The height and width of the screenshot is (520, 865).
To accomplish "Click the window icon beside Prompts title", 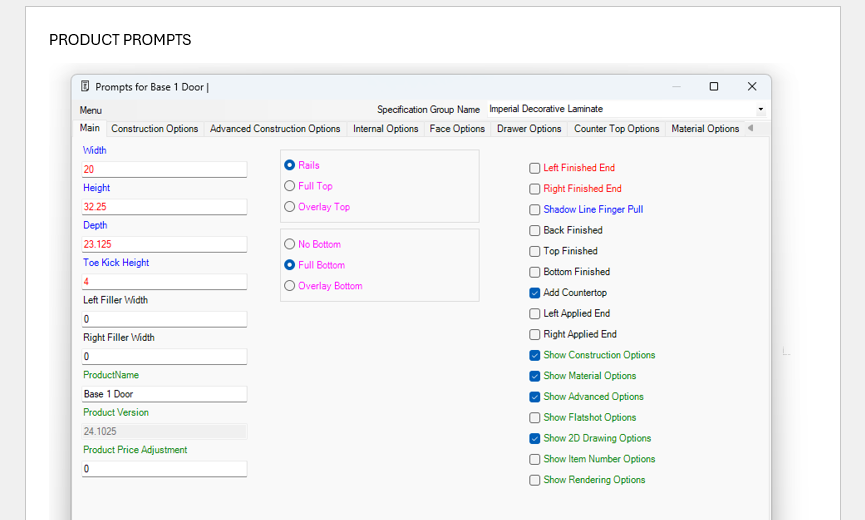I will pos(85,87).
